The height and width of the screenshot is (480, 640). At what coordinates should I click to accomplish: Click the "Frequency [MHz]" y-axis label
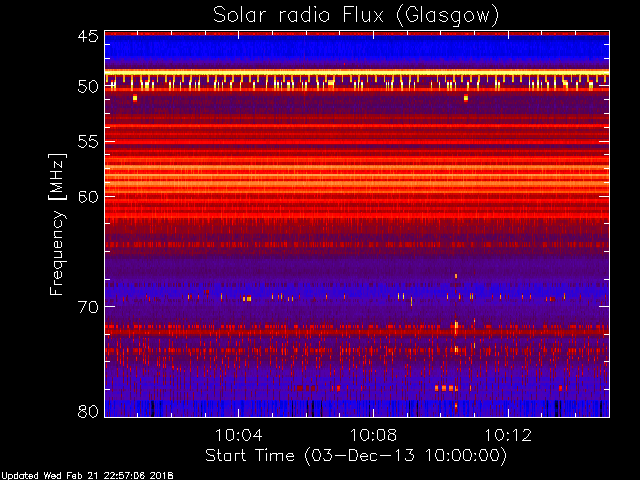(x=57, y=223)
